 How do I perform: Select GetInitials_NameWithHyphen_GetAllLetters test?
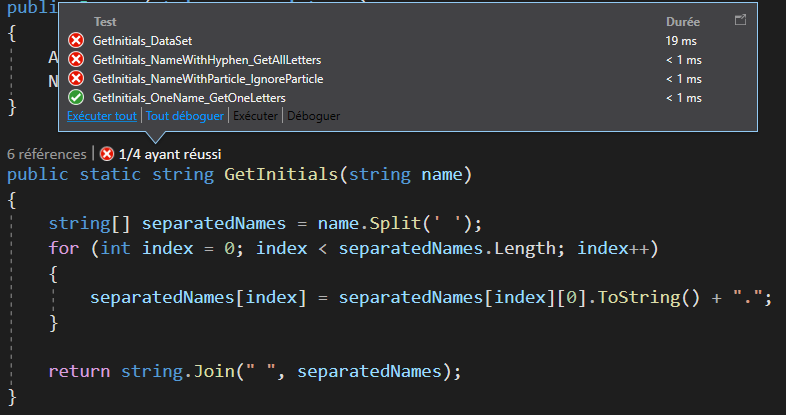pyautogui.click(x=408, y=60)
